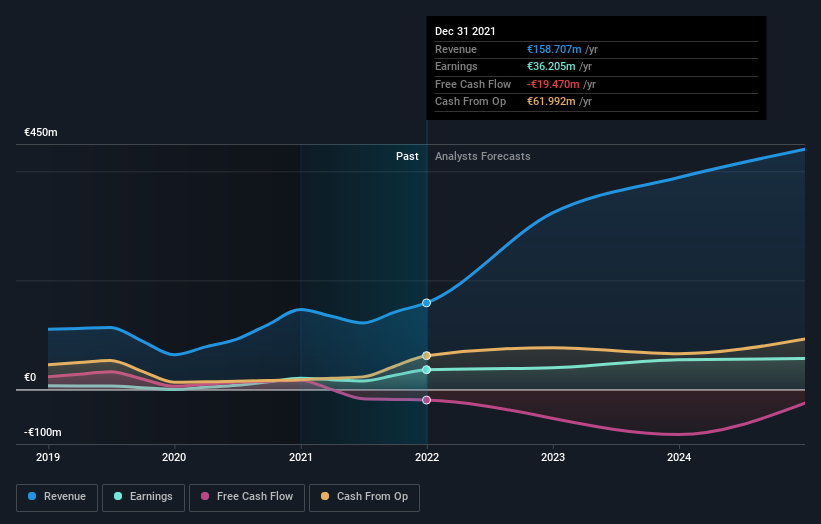Image resolution: width=821 pixels, height=524 pixels.
Task: Click the 2022 x-axis label
Action: coord(427,458)
